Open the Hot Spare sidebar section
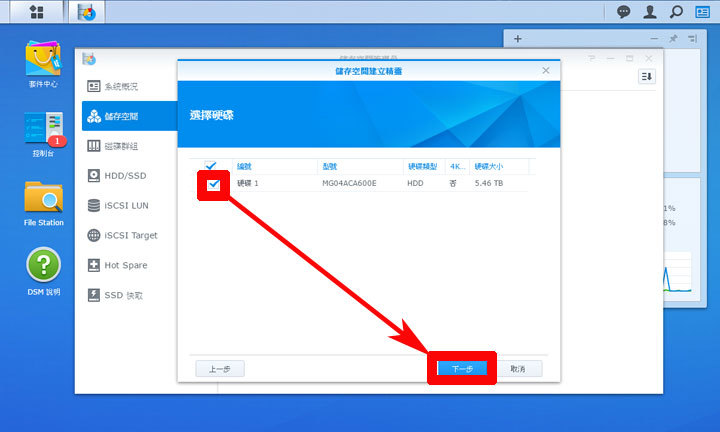720x432 pixels. [129, 265]
